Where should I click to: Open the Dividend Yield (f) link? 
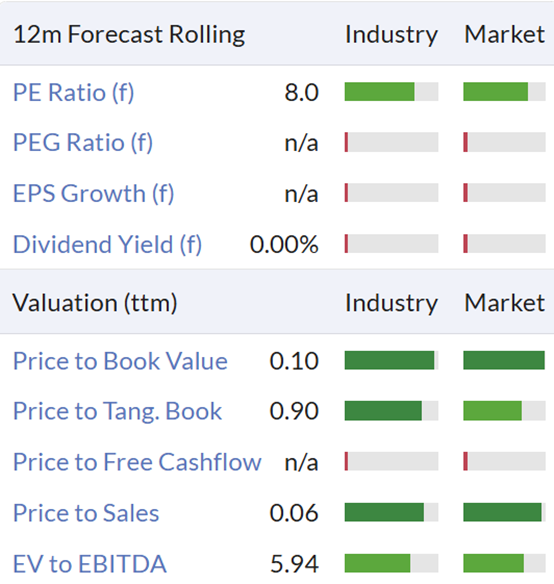107,244
